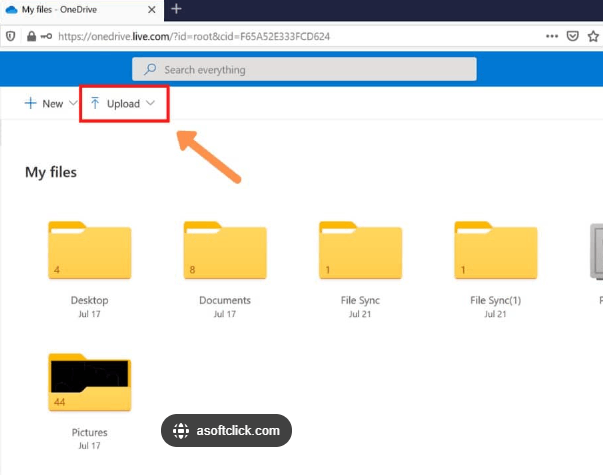
Task: Click the Pictures folder name label
Action: (x=90, y=432)
